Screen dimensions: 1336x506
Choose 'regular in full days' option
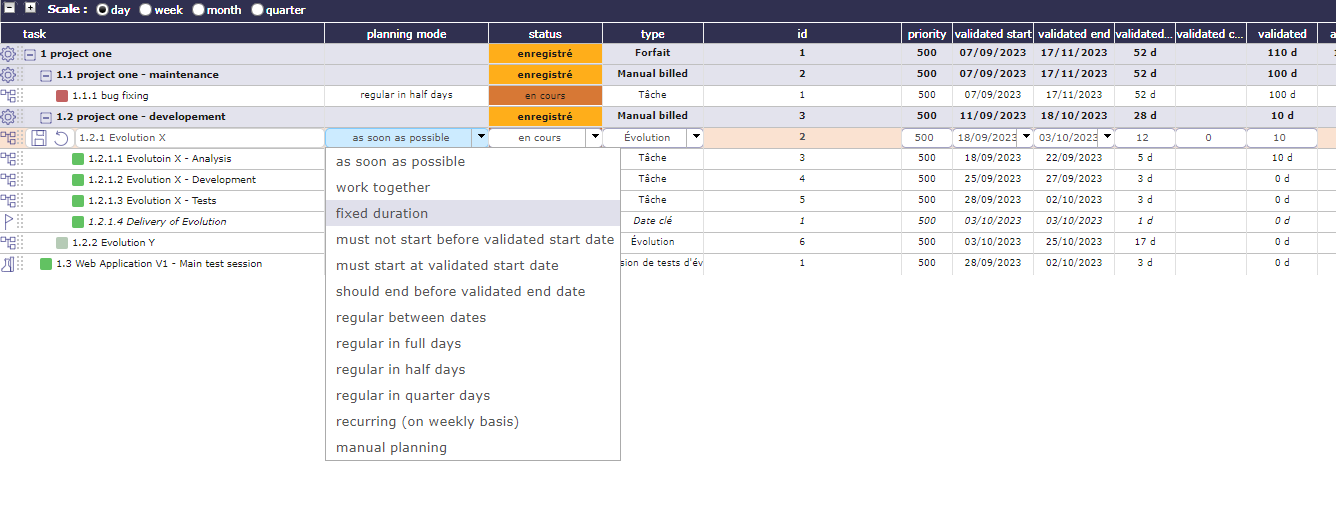point(473,343)
